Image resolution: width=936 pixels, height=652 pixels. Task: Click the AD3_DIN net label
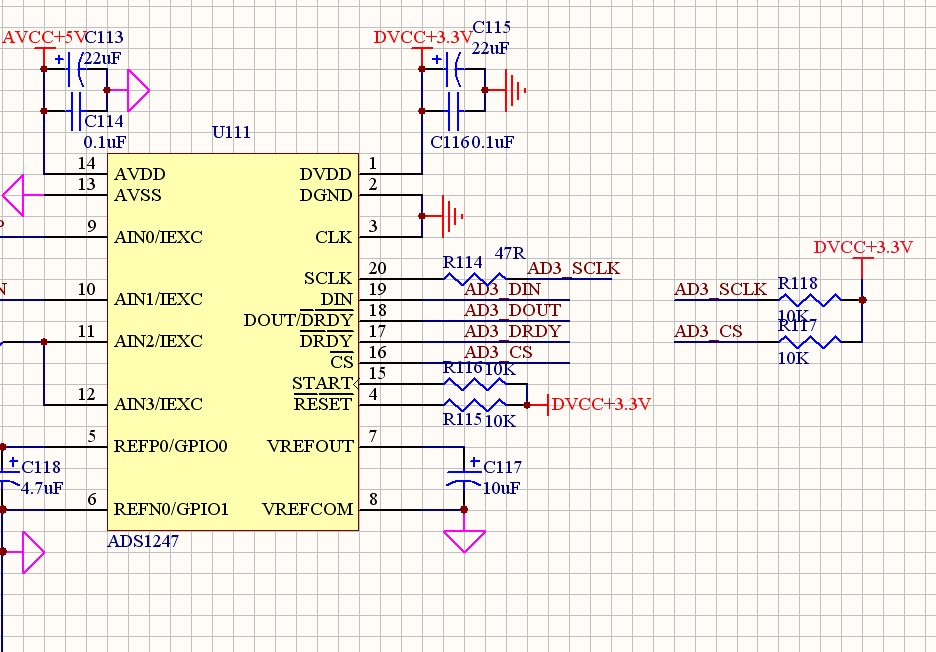[503, 290]
